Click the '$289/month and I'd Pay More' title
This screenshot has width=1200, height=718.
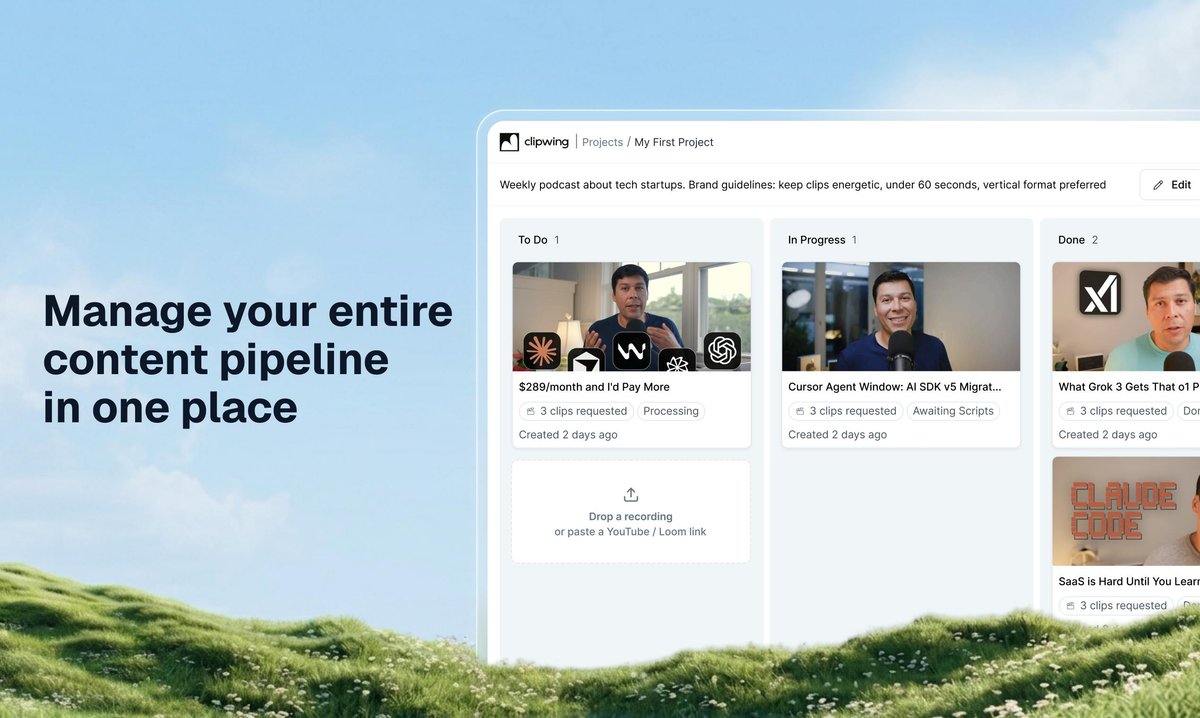tap(594, 387)
